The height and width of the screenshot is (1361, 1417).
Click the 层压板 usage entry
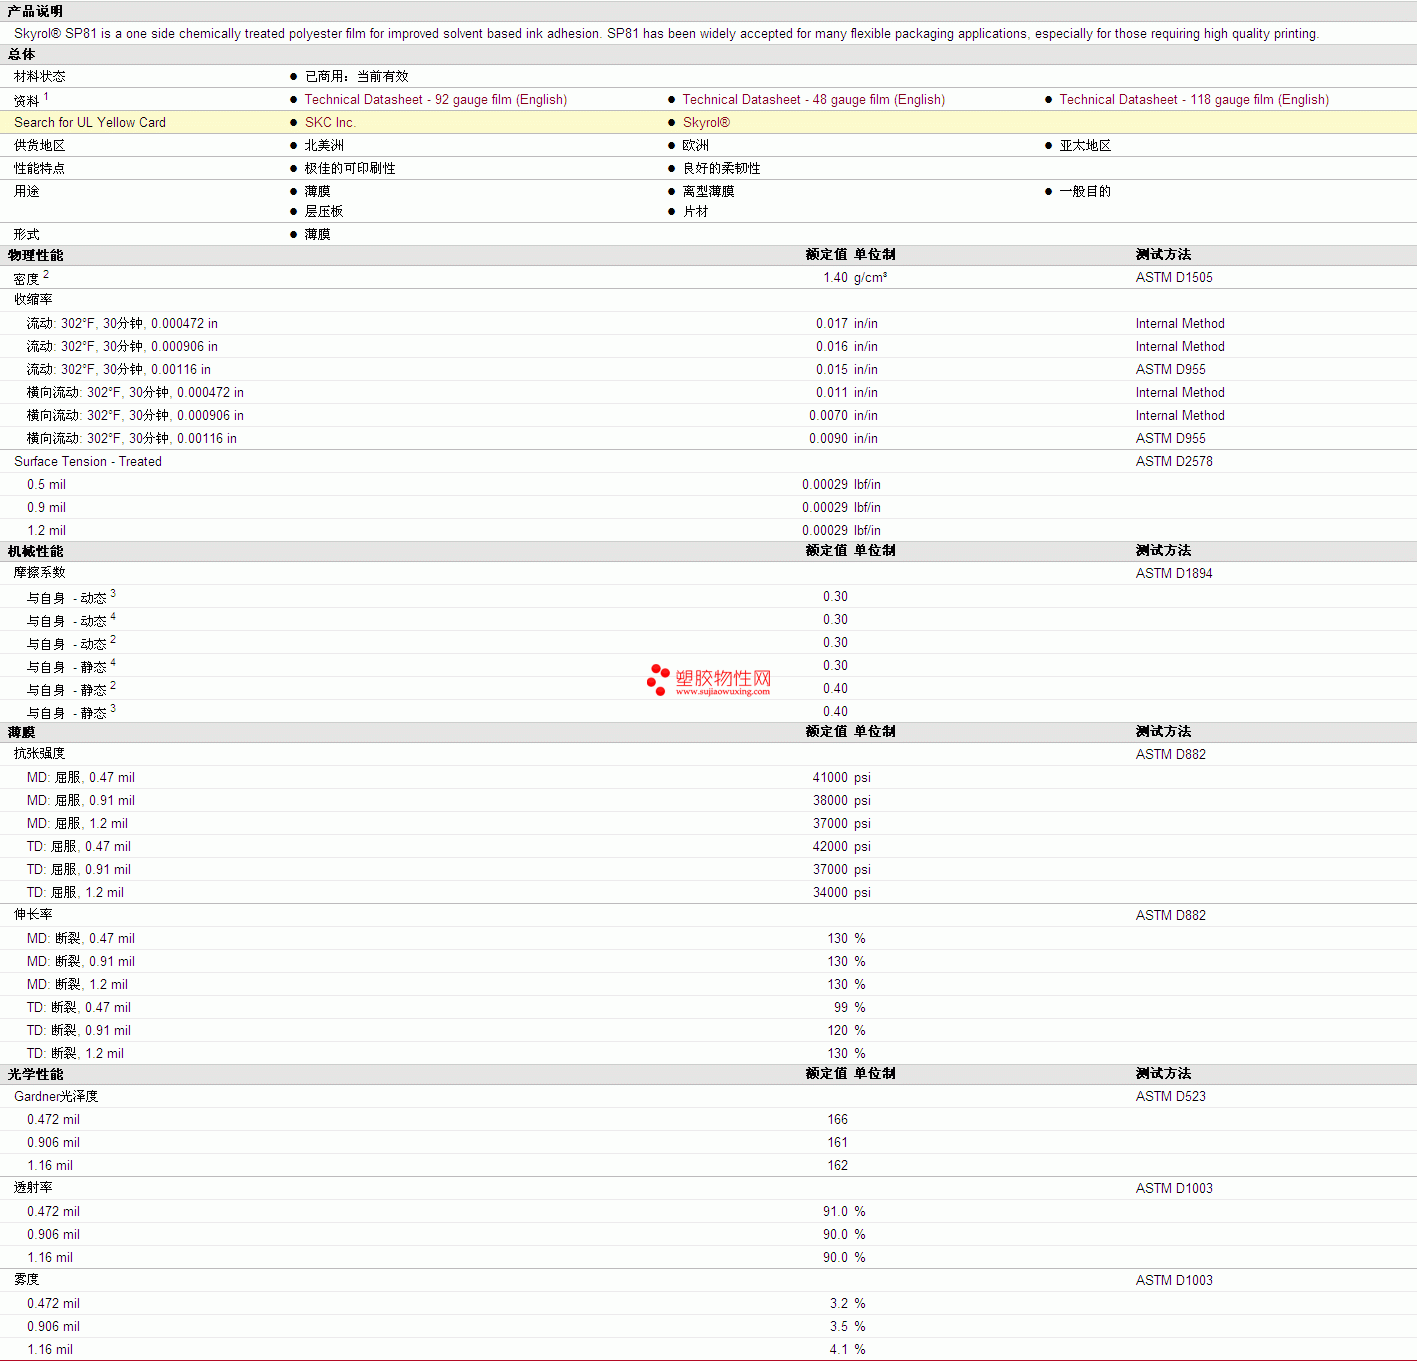324,211
